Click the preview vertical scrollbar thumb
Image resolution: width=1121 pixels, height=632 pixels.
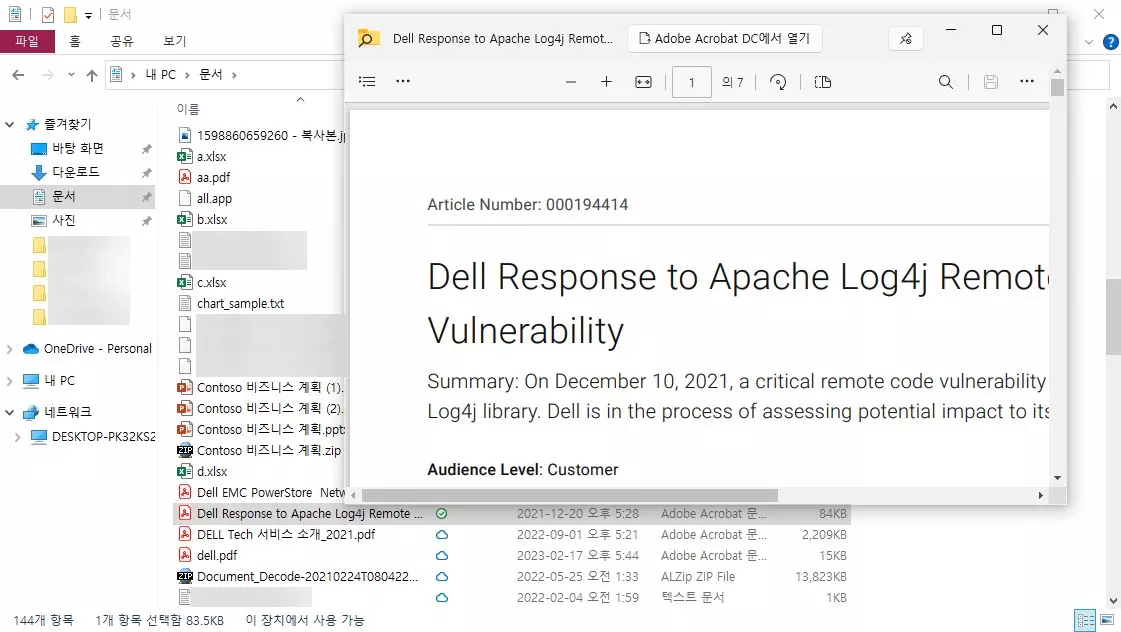click(x=1057, y=87)
